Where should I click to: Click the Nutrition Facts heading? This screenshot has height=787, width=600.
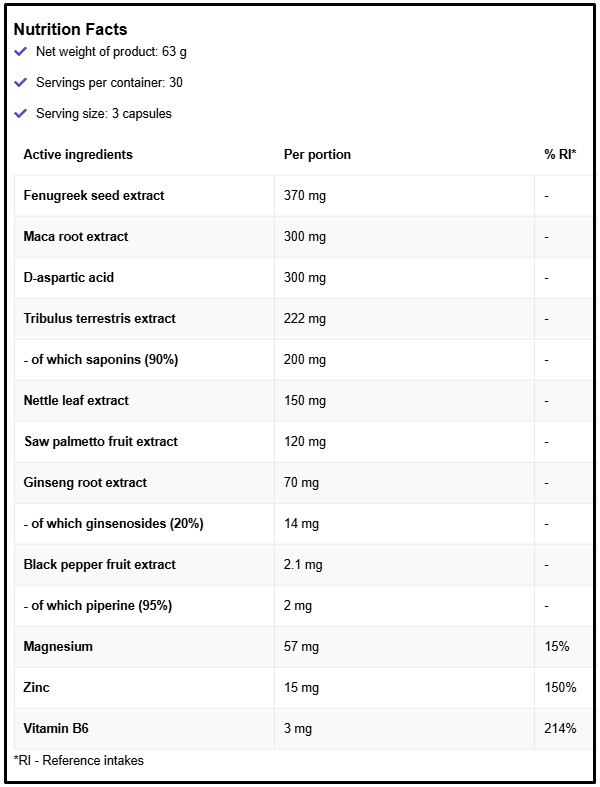[x=70, y=29]
